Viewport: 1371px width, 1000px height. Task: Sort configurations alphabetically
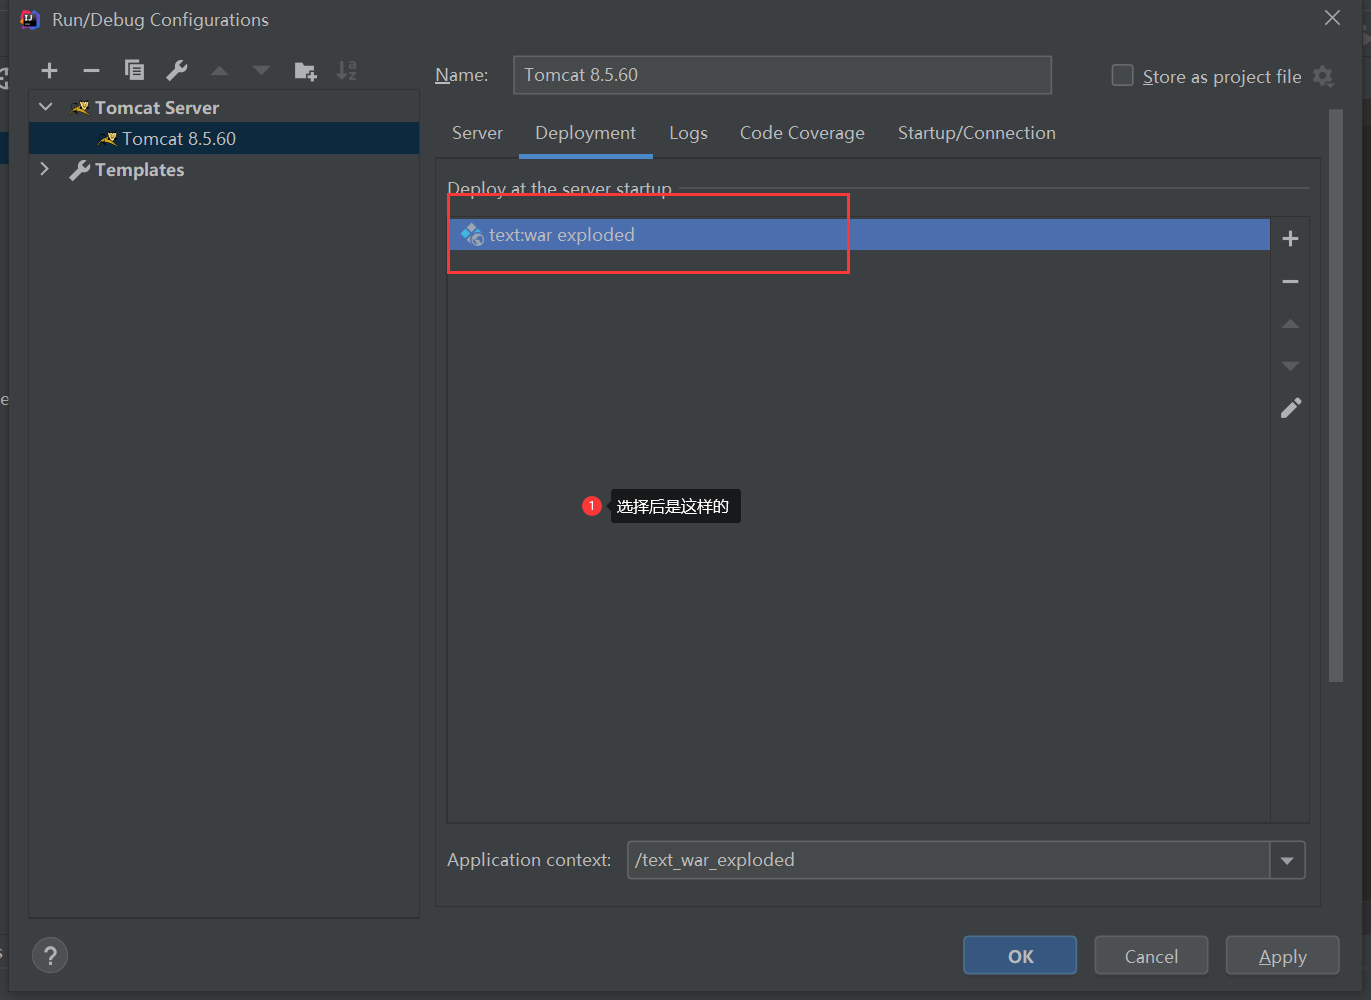pyautogui.click(x=347, y=70)
